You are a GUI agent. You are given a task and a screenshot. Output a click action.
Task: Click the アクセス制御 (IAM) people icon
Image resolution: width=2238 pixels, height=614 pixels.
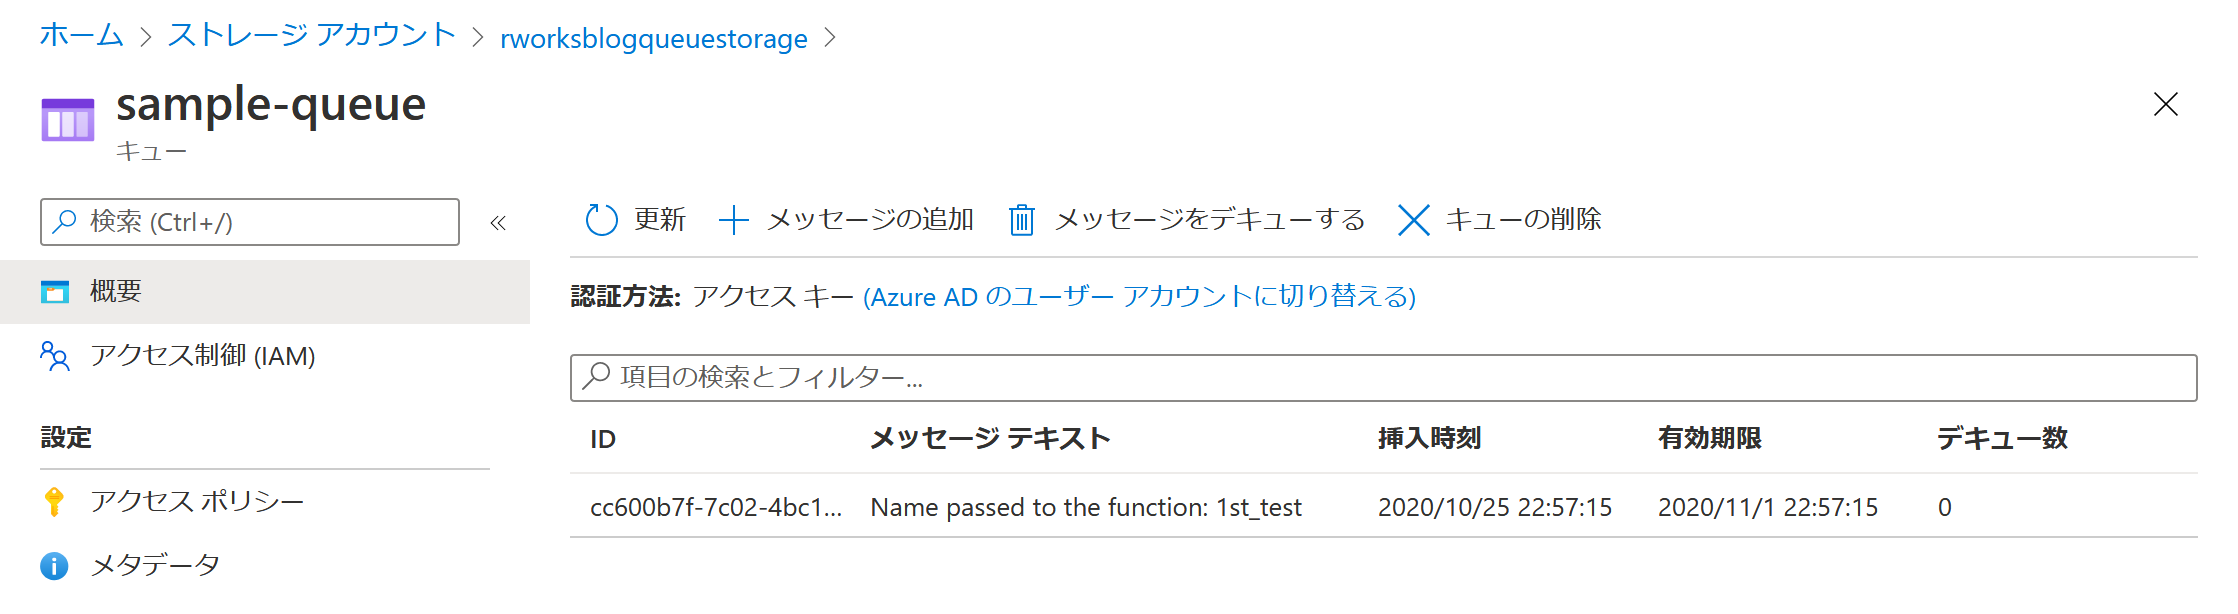(55, 356)
